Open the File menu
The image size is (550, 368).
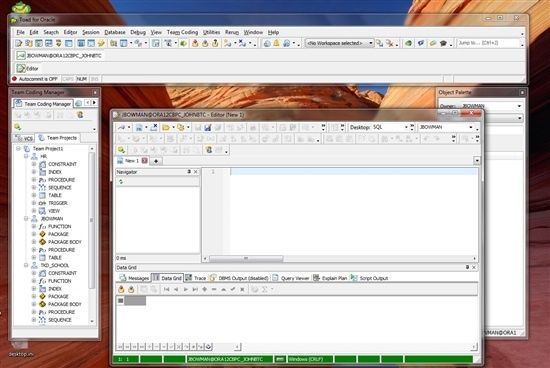click(21, 32)
